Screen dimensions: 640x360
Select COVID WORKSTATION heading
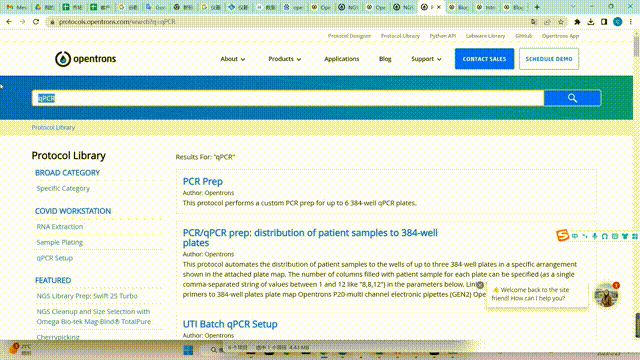pos(73,211)
